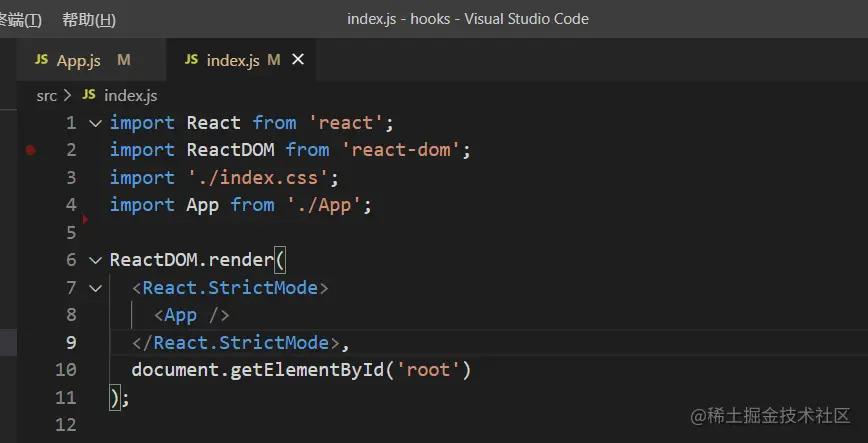Open the 帮助(H) menu

(89, 19)
